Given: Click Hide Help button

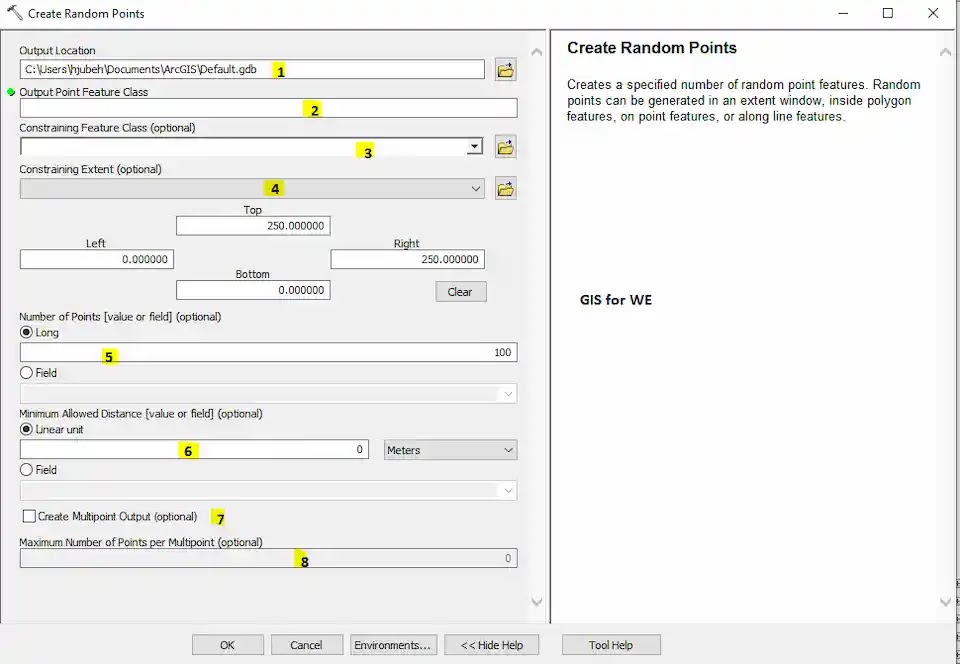Looking at the screenshot, I should (492, 645).
